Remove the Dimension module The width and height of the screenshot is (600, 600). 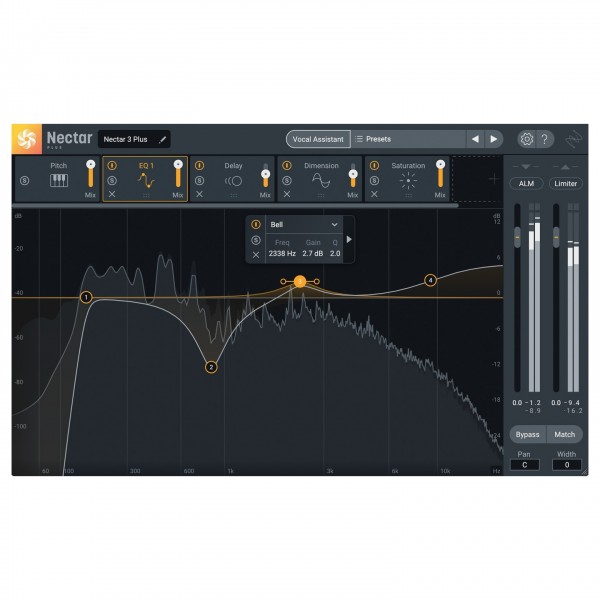[x=287, y=194]
